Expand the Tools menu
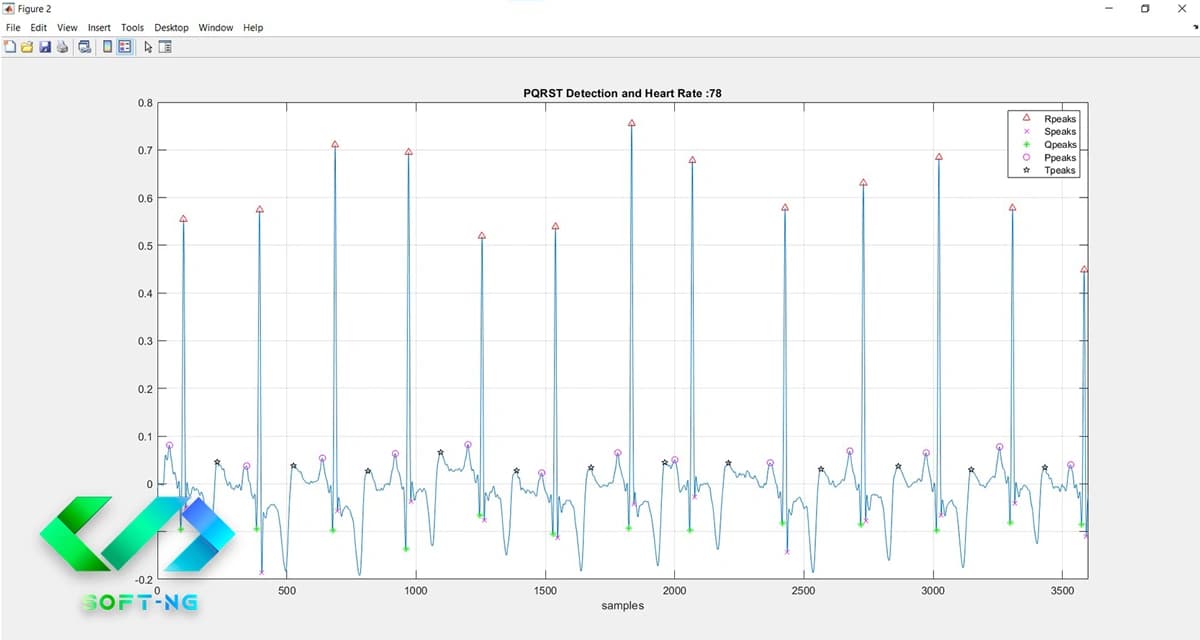Viewport: 1200px width, 640px height. click(x=132, y=27)
